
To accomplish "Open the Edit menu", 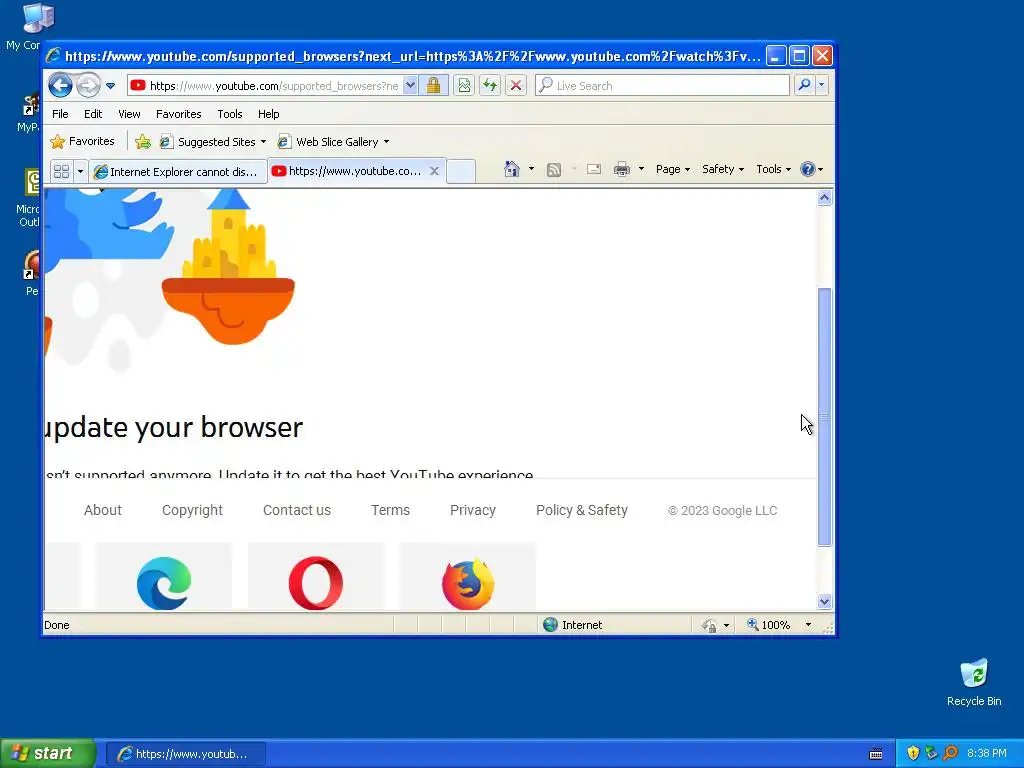I will (93, 114).
